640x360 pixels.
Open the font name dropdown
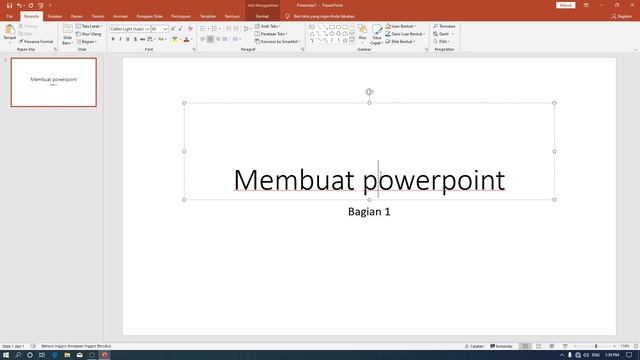(147, 29)
